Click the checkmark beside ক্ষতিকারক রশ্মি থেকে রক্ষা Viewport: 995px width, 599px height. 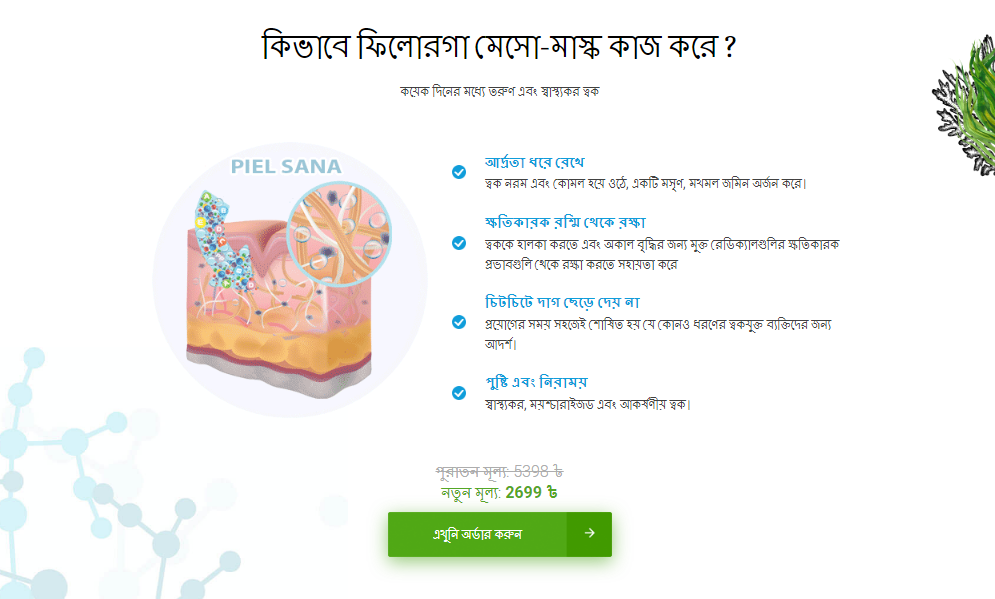458,243
